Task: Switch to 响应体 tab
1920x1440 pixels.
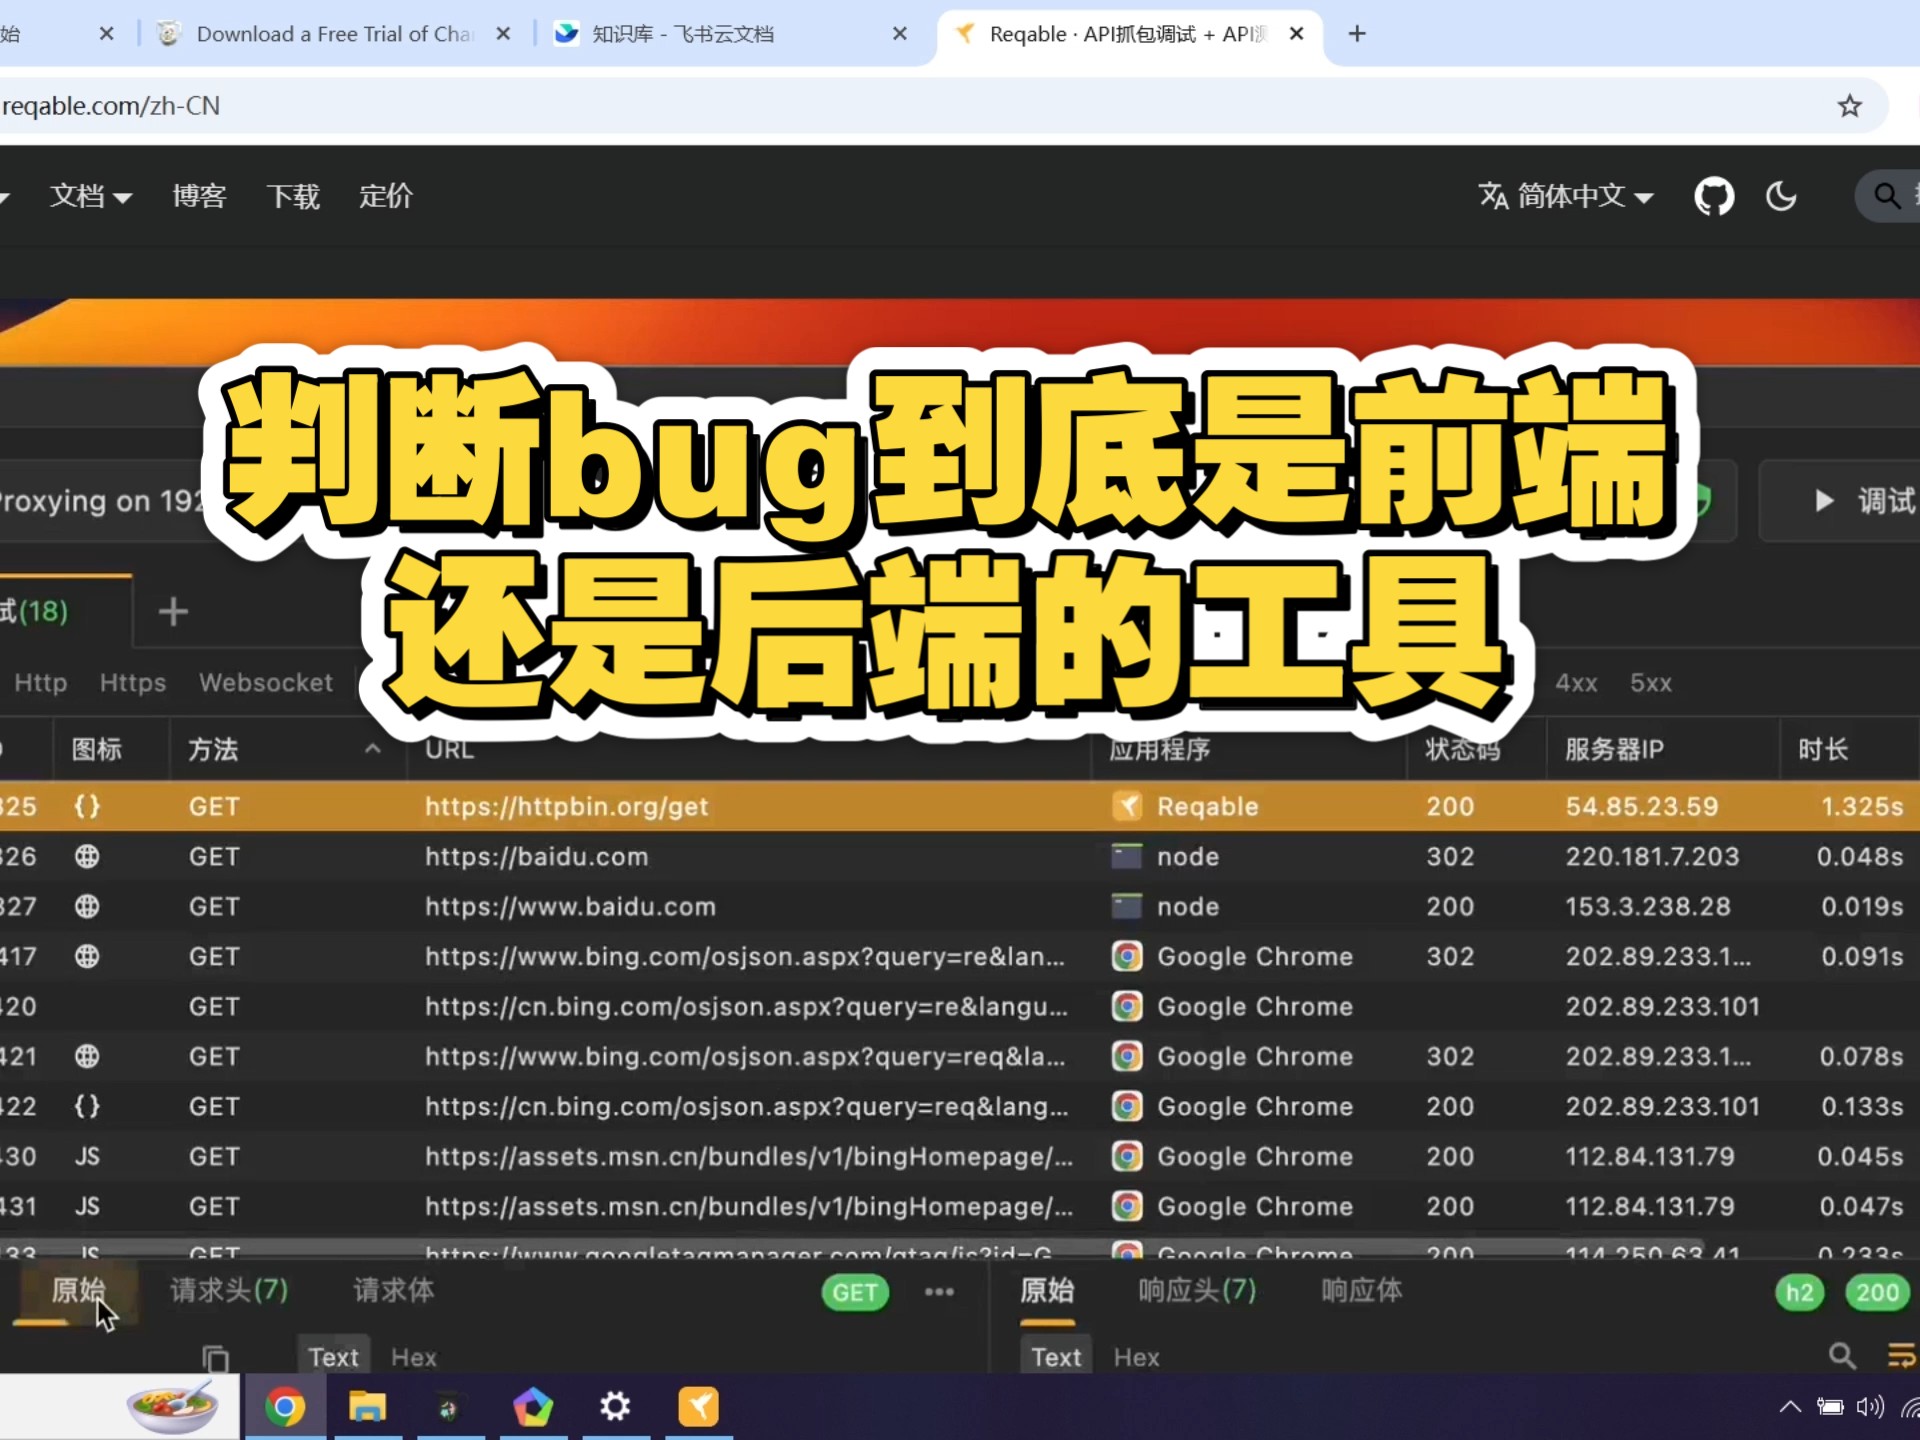Action: pyautogui.click(x=1361, y=1291)
